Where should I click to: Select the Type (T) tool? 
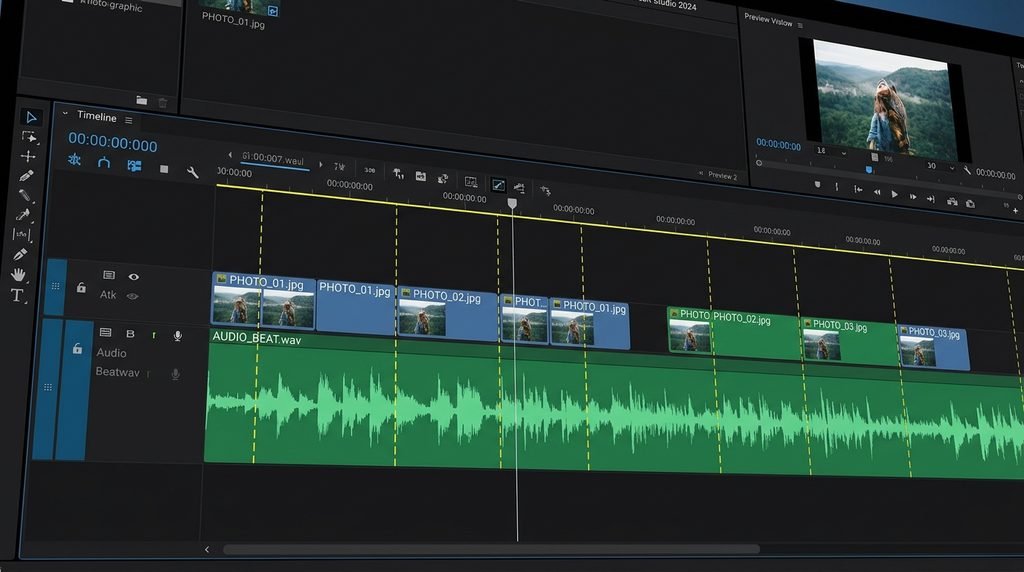17,295
